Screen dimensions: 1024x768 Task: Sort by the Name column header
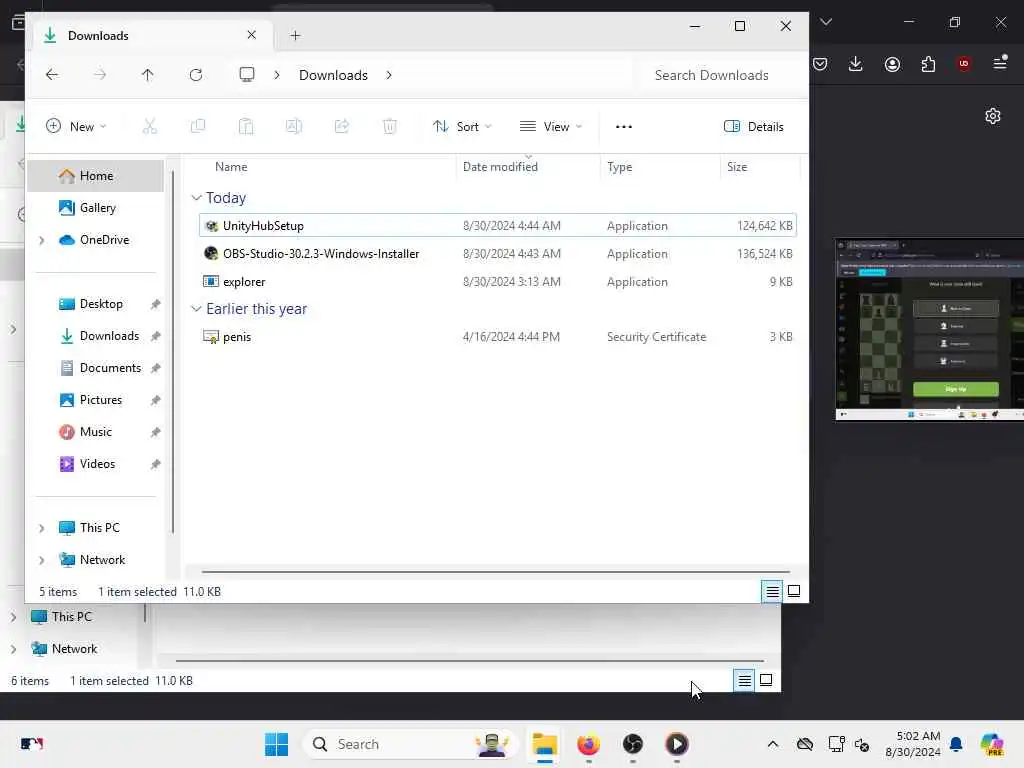click(x=231, y=167)
